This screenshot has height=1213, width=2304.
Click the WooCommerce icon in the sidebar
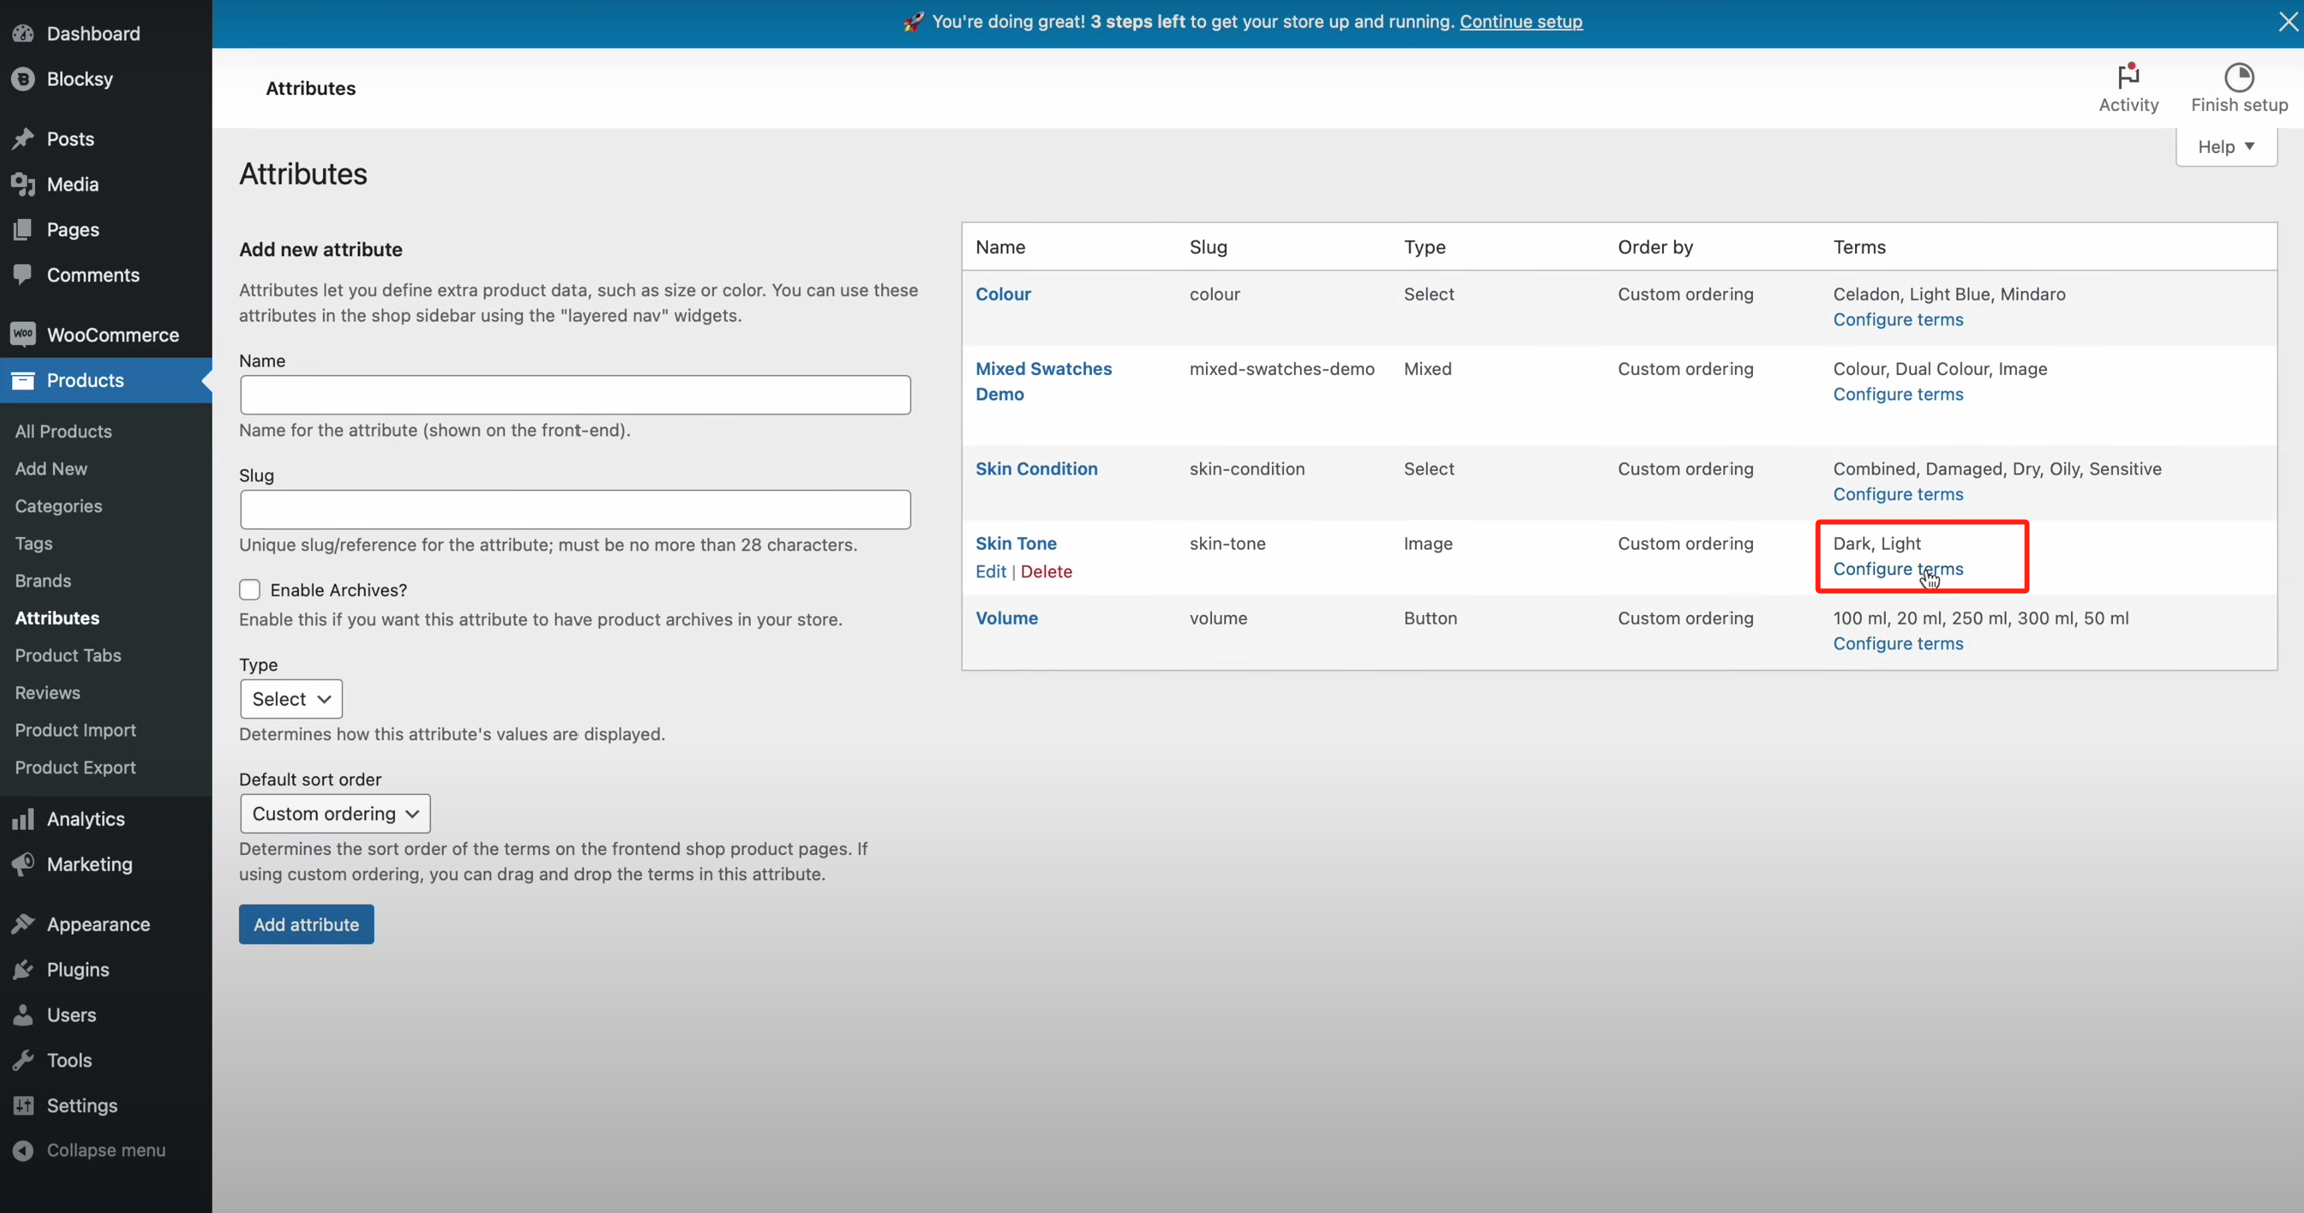point(23,334)
